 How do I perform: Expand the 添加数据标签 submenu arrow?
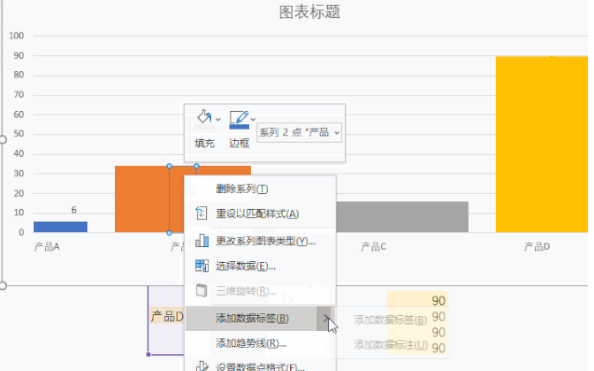[x=325, y=318]
